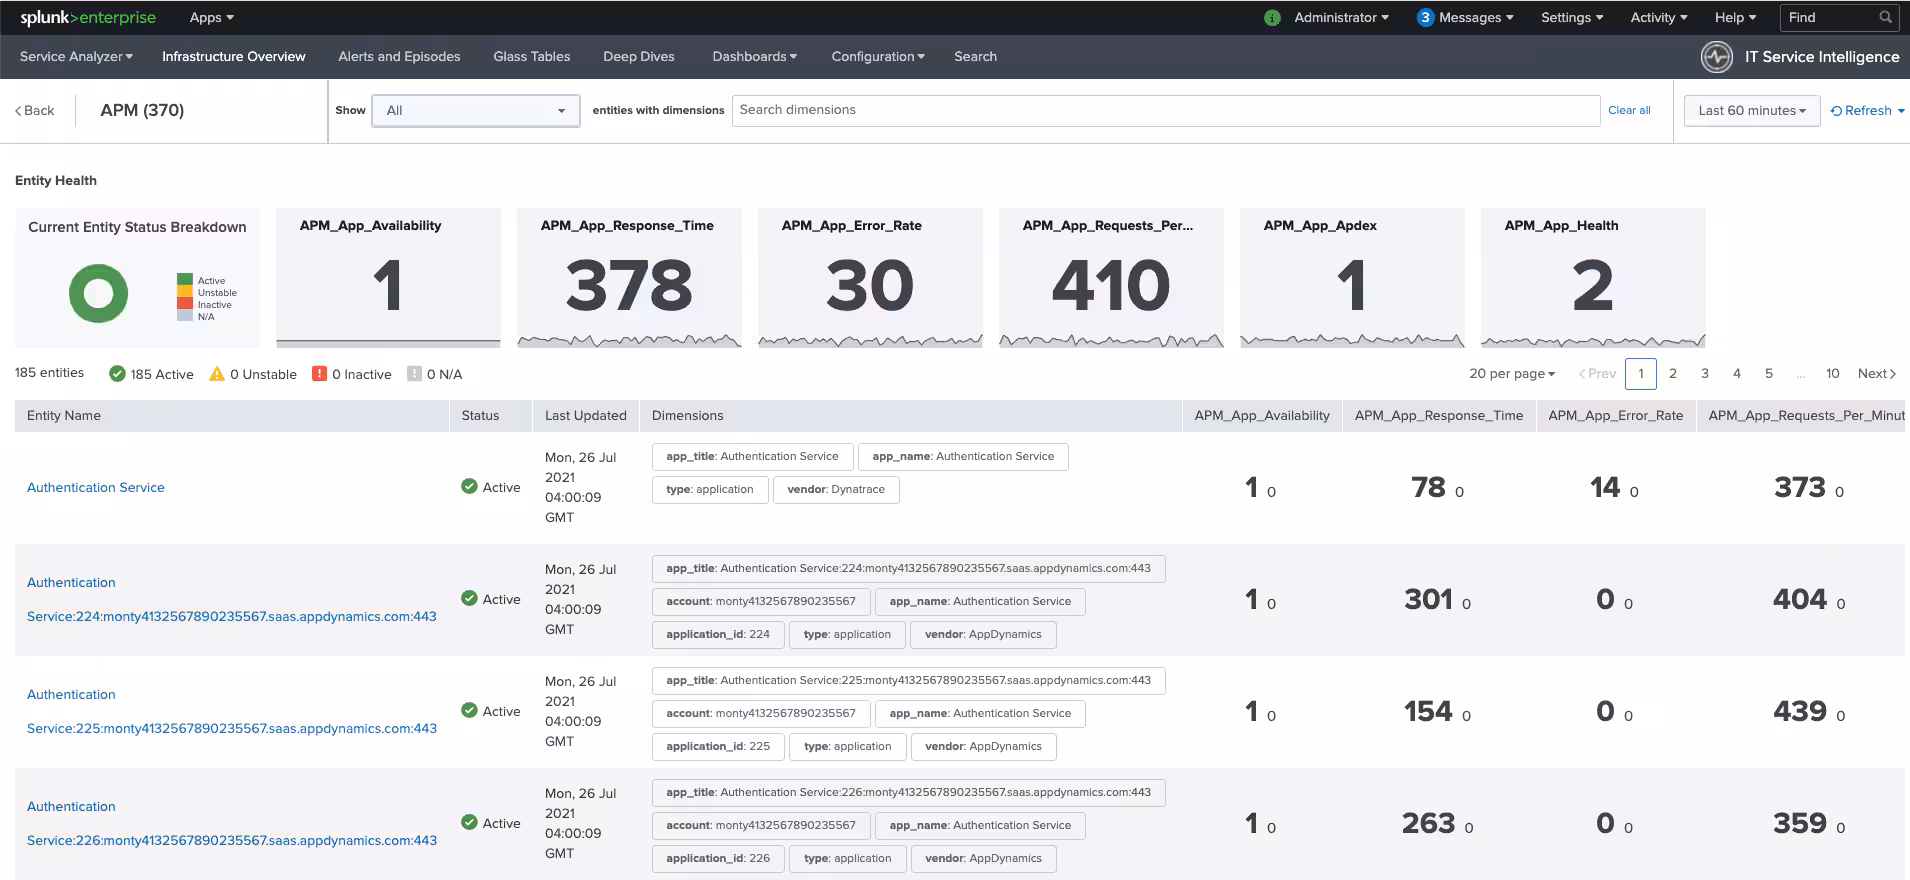
Task: Open the 20 per page dropdown
Action: 1511,374
